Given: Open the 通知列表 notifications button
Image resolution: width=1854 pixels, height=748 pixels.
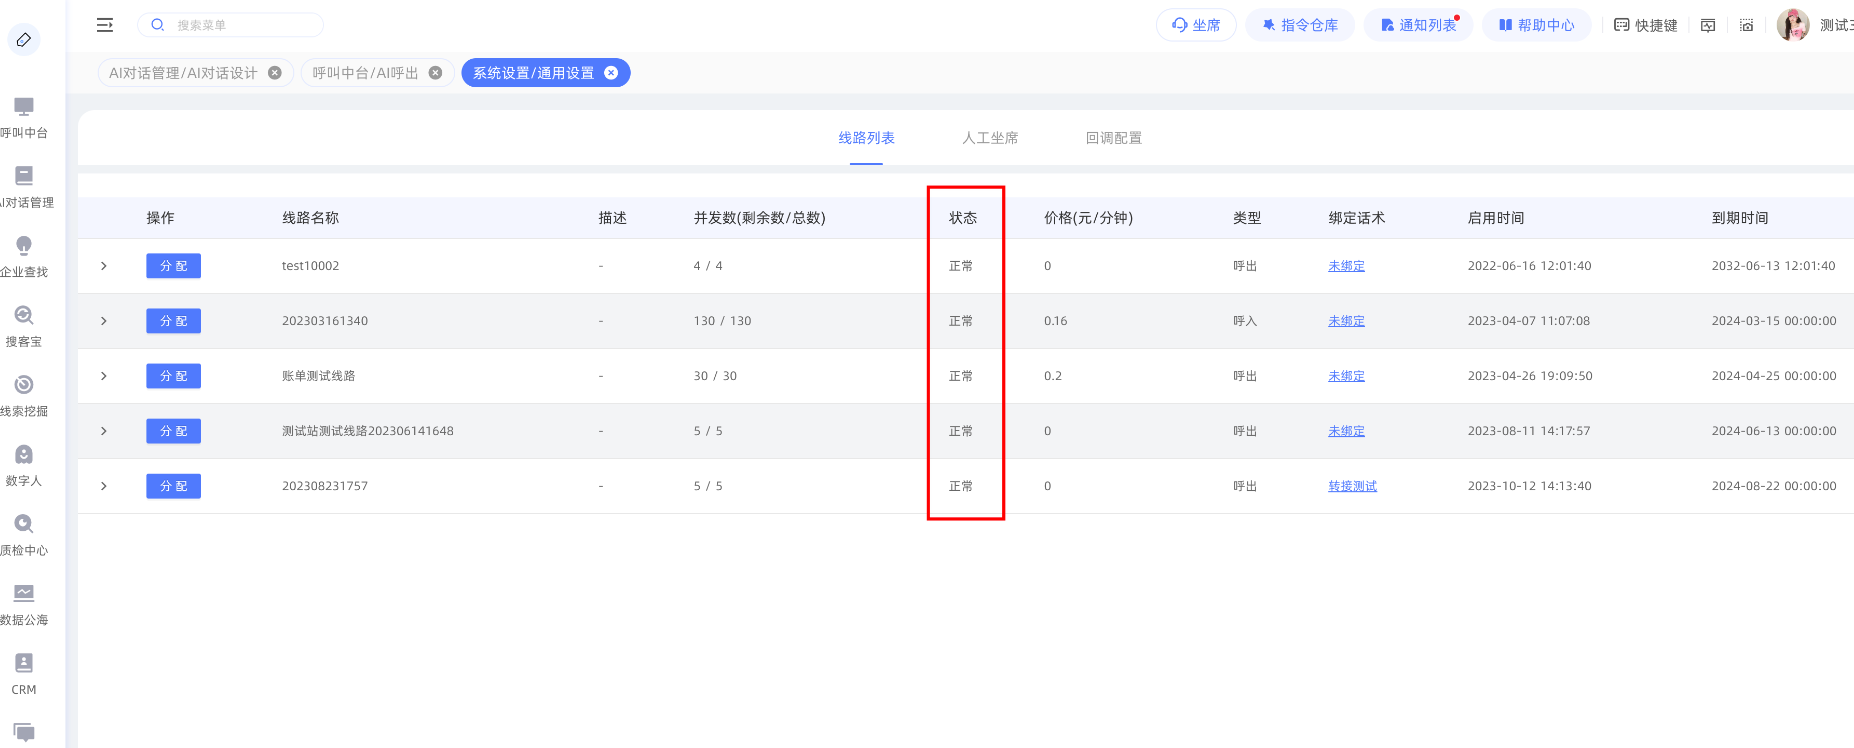Looking at the screenshot, I should pos(1418,25).
